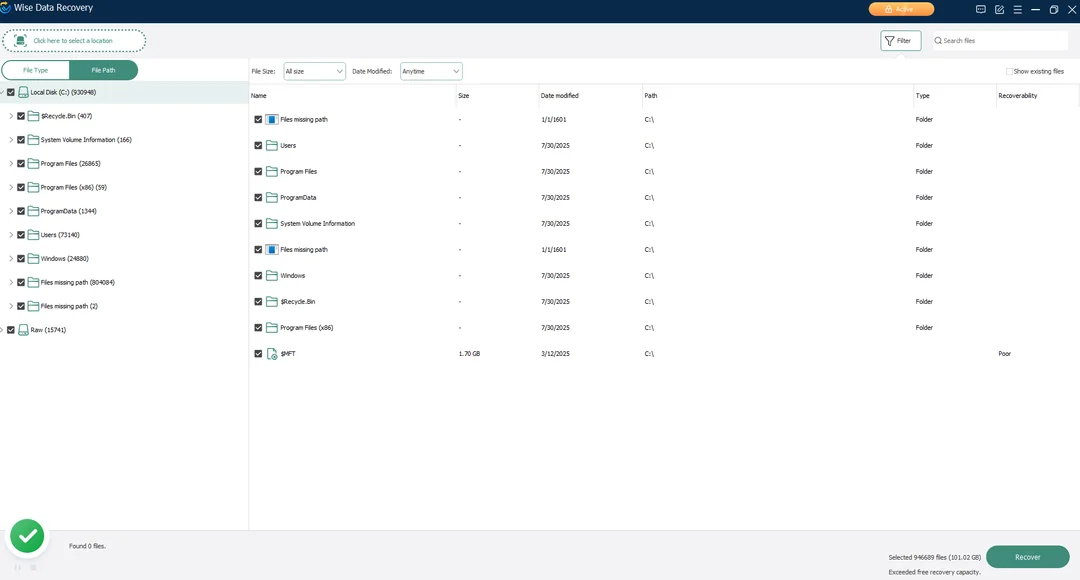1080x580 pixels.
Task: Expand Files missing path (2) tree node
Action: click(x=11, y=306)
